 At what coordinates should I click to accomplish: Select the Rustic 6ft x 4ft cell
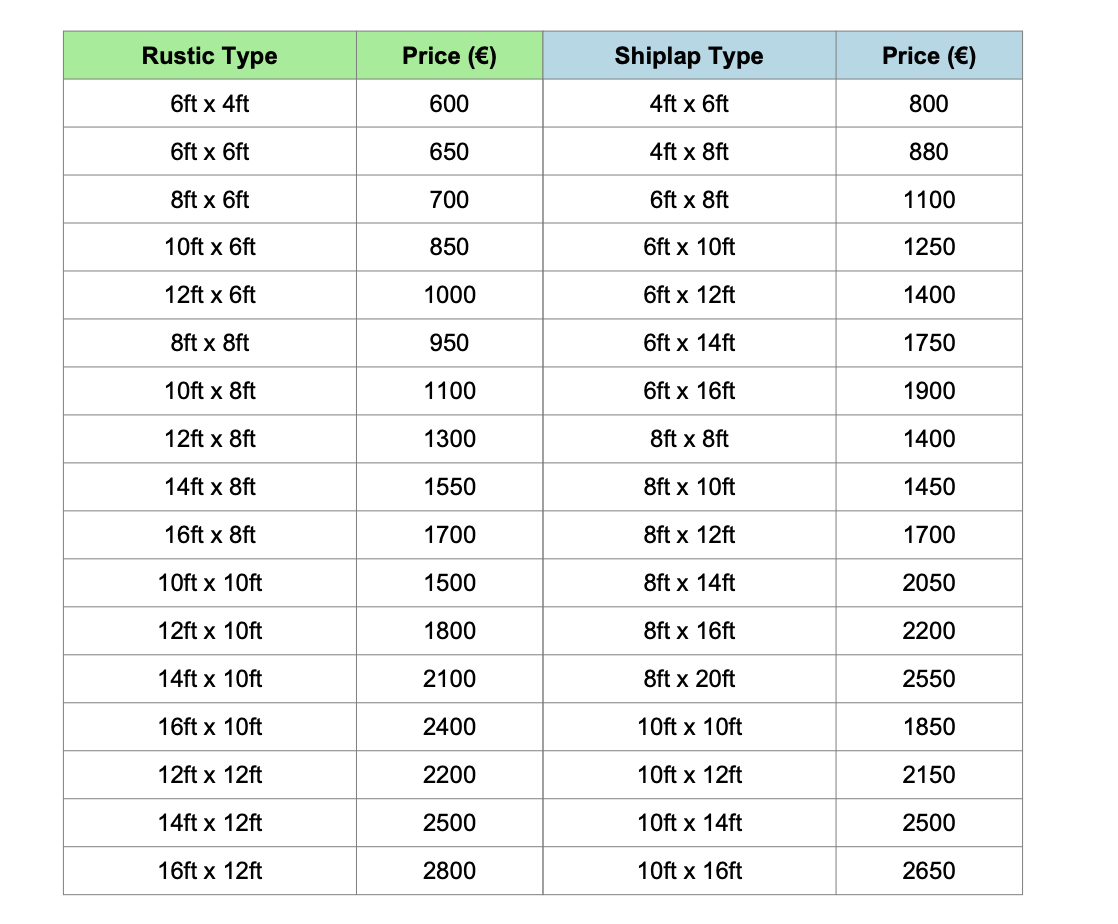tap(209, 104)
